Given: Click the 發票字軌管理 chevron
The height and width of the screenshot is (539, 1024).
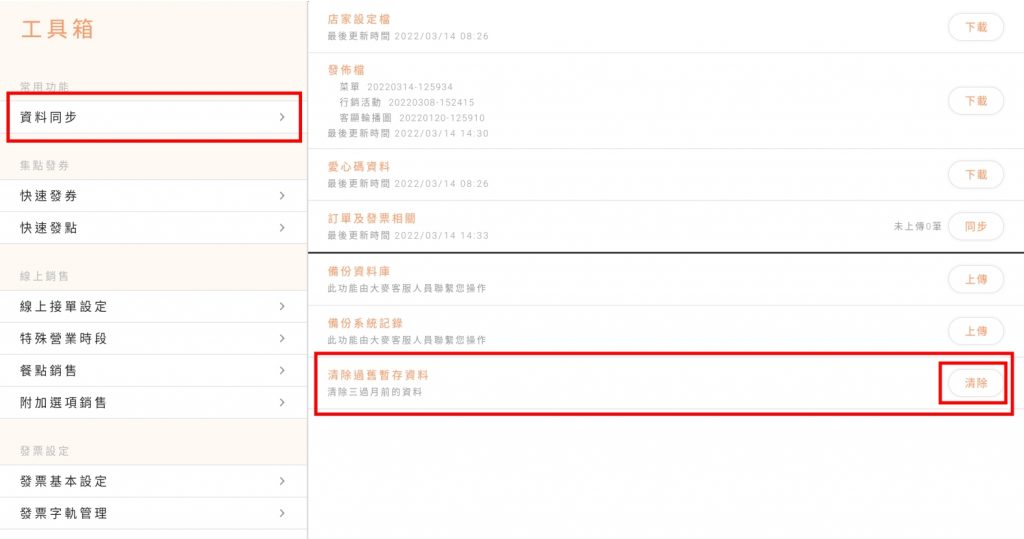Looking at the screenshot, I should [283, 513].
